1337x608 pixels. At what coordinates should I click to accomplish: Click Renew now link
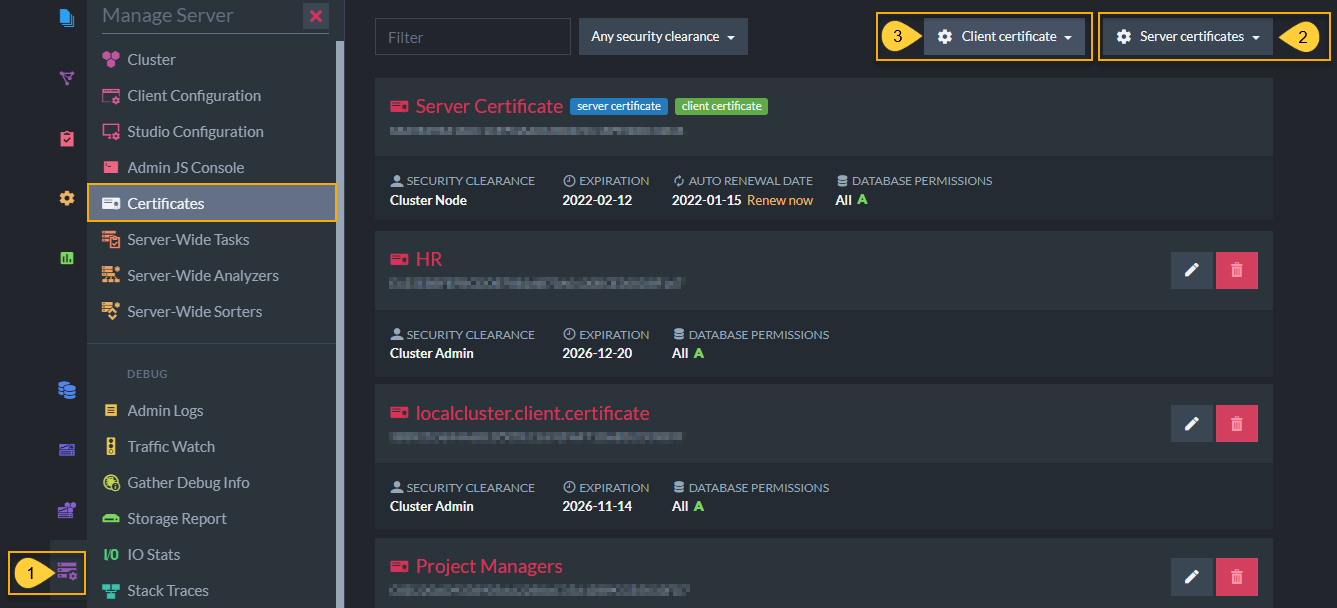click(780, 200)
